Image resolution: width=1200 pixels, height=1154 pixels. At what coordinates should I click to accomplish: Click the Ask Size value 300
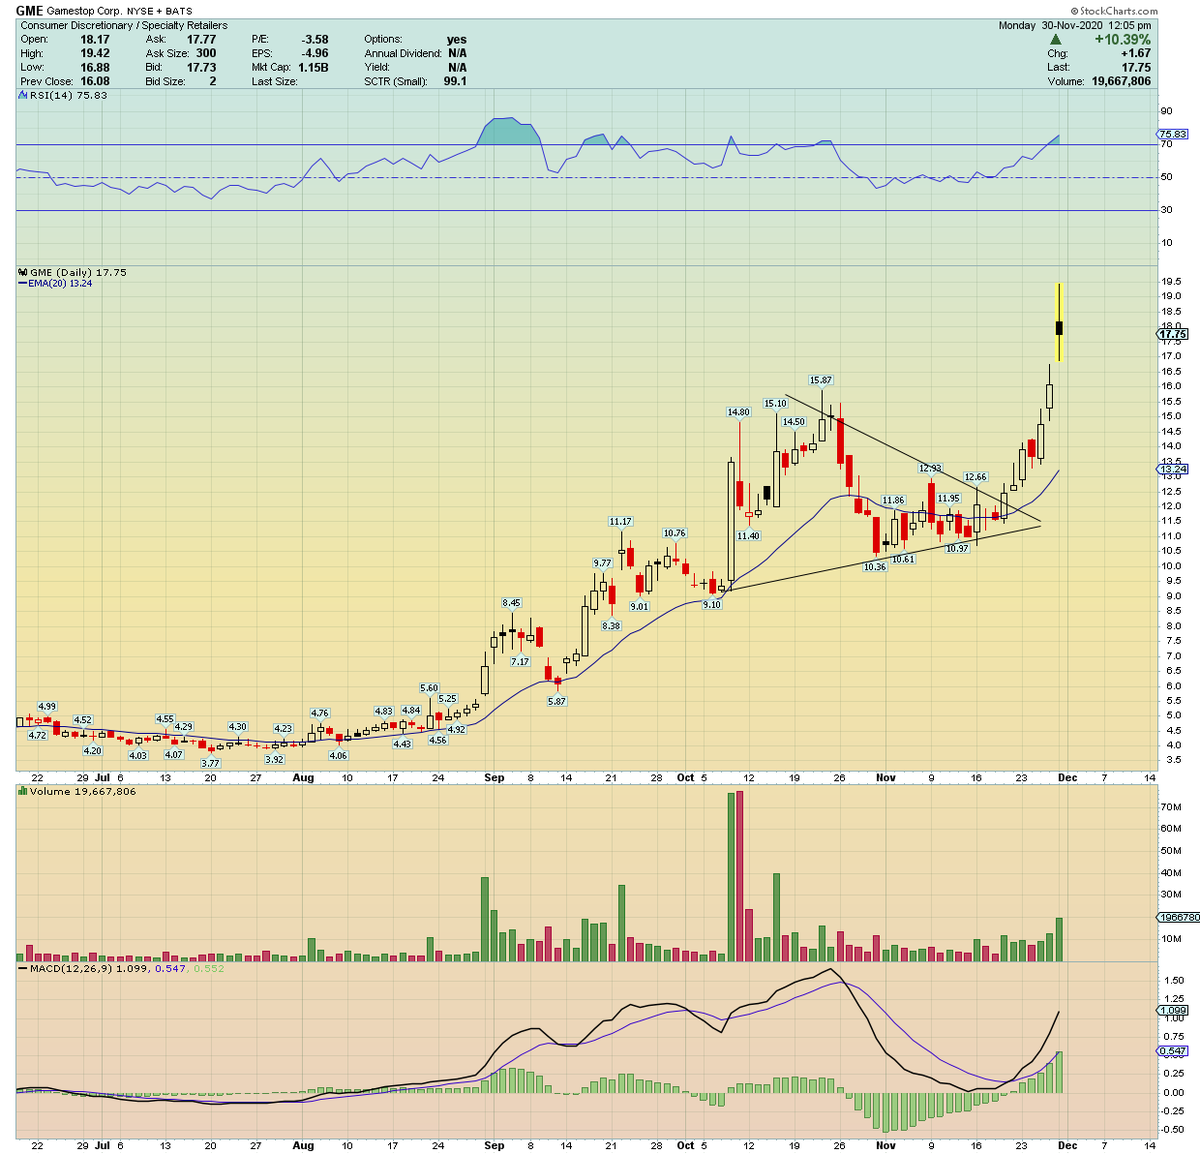click(x=206, y=53)
